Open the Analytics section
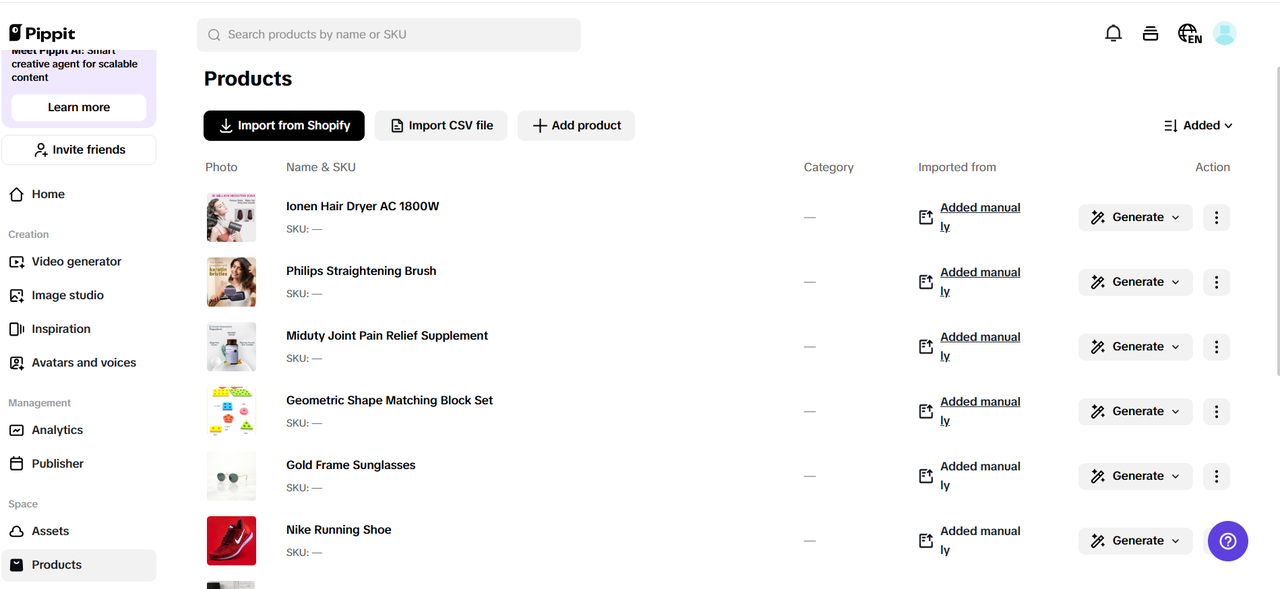The height and width of the screenshot is (589, 1280). click(57, 429)
